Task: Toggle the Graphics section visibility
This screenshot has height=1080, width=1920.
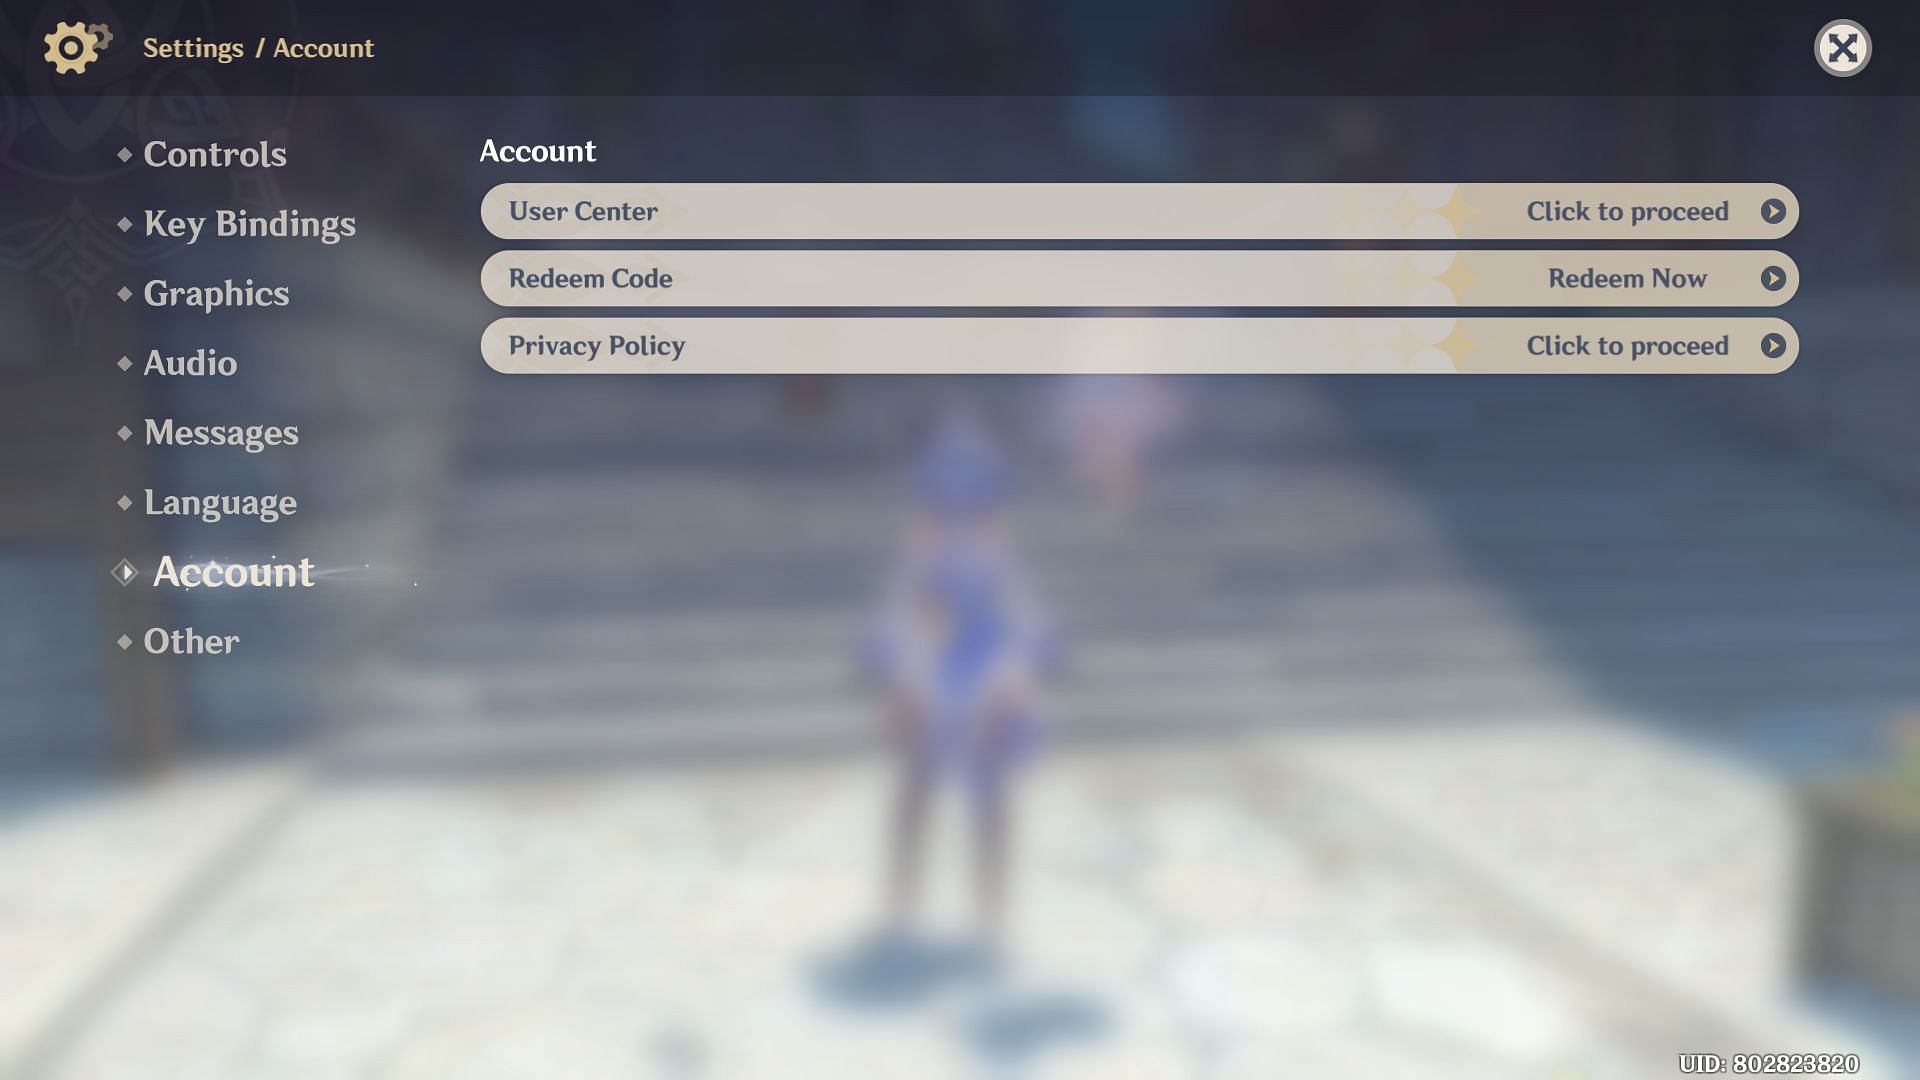Action: (x=216, y=291)
